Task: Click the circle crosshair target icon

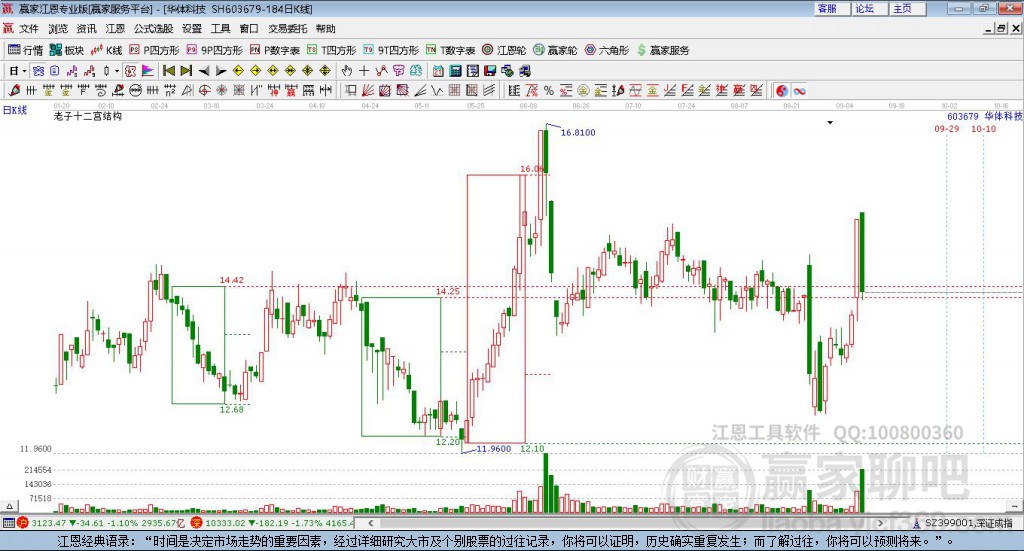Action: 204,91
